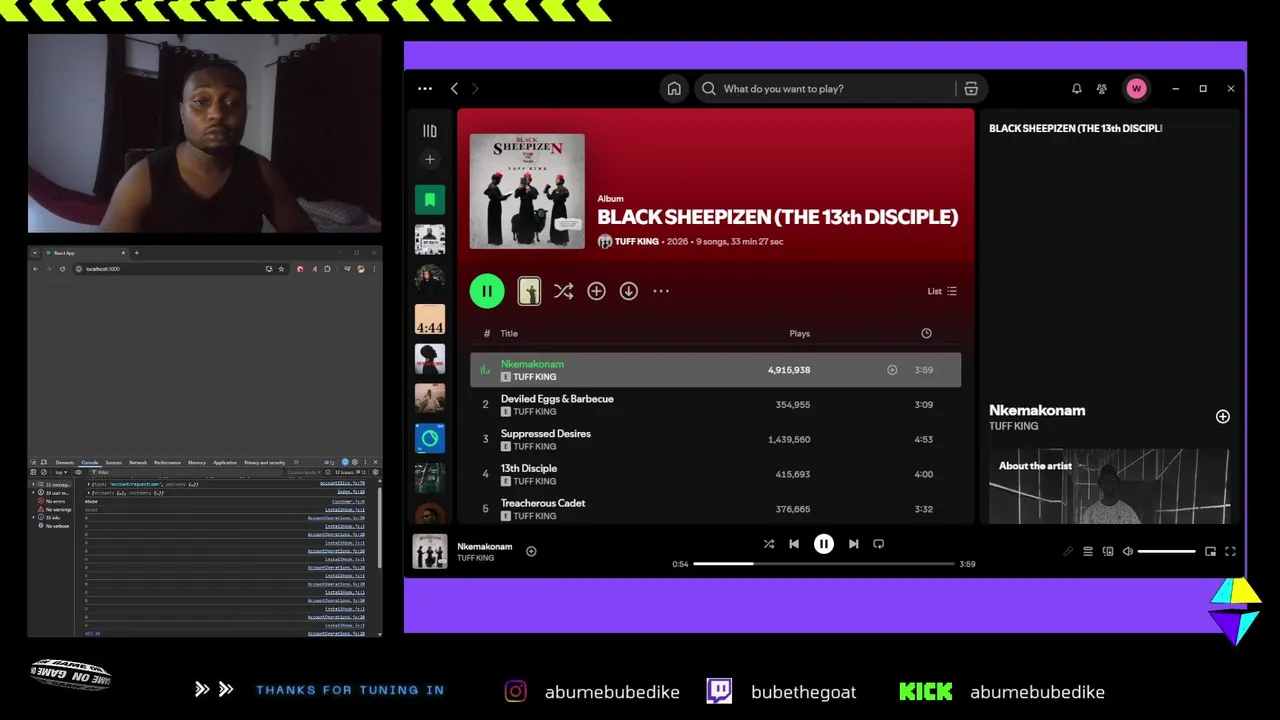Select track Deviled Eggs & Barbecue
This screenshot has height=720, width=1280.
click(715, 405)
